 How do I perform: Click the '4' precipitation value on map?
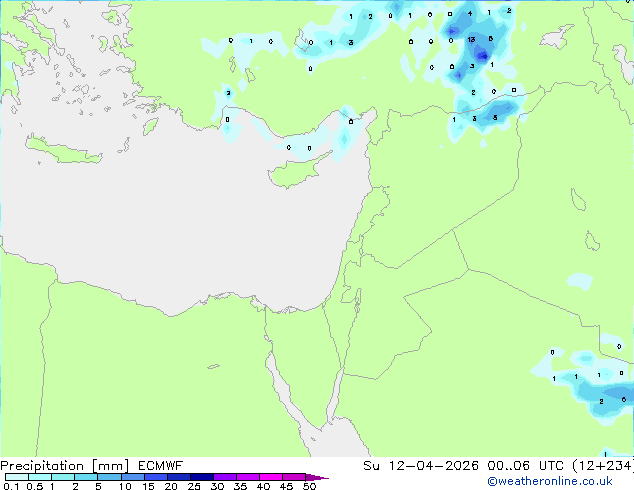pos(470,13)
